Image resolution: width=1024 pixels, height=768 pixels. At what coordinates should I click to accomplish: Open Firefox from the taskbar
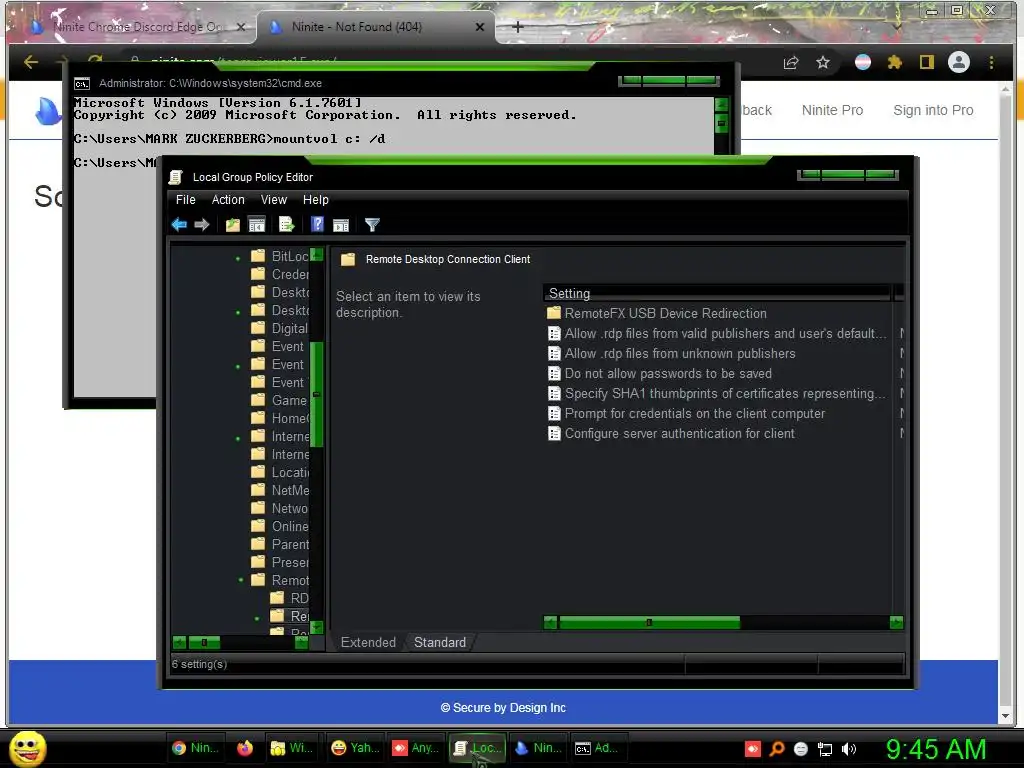[245, 748]
